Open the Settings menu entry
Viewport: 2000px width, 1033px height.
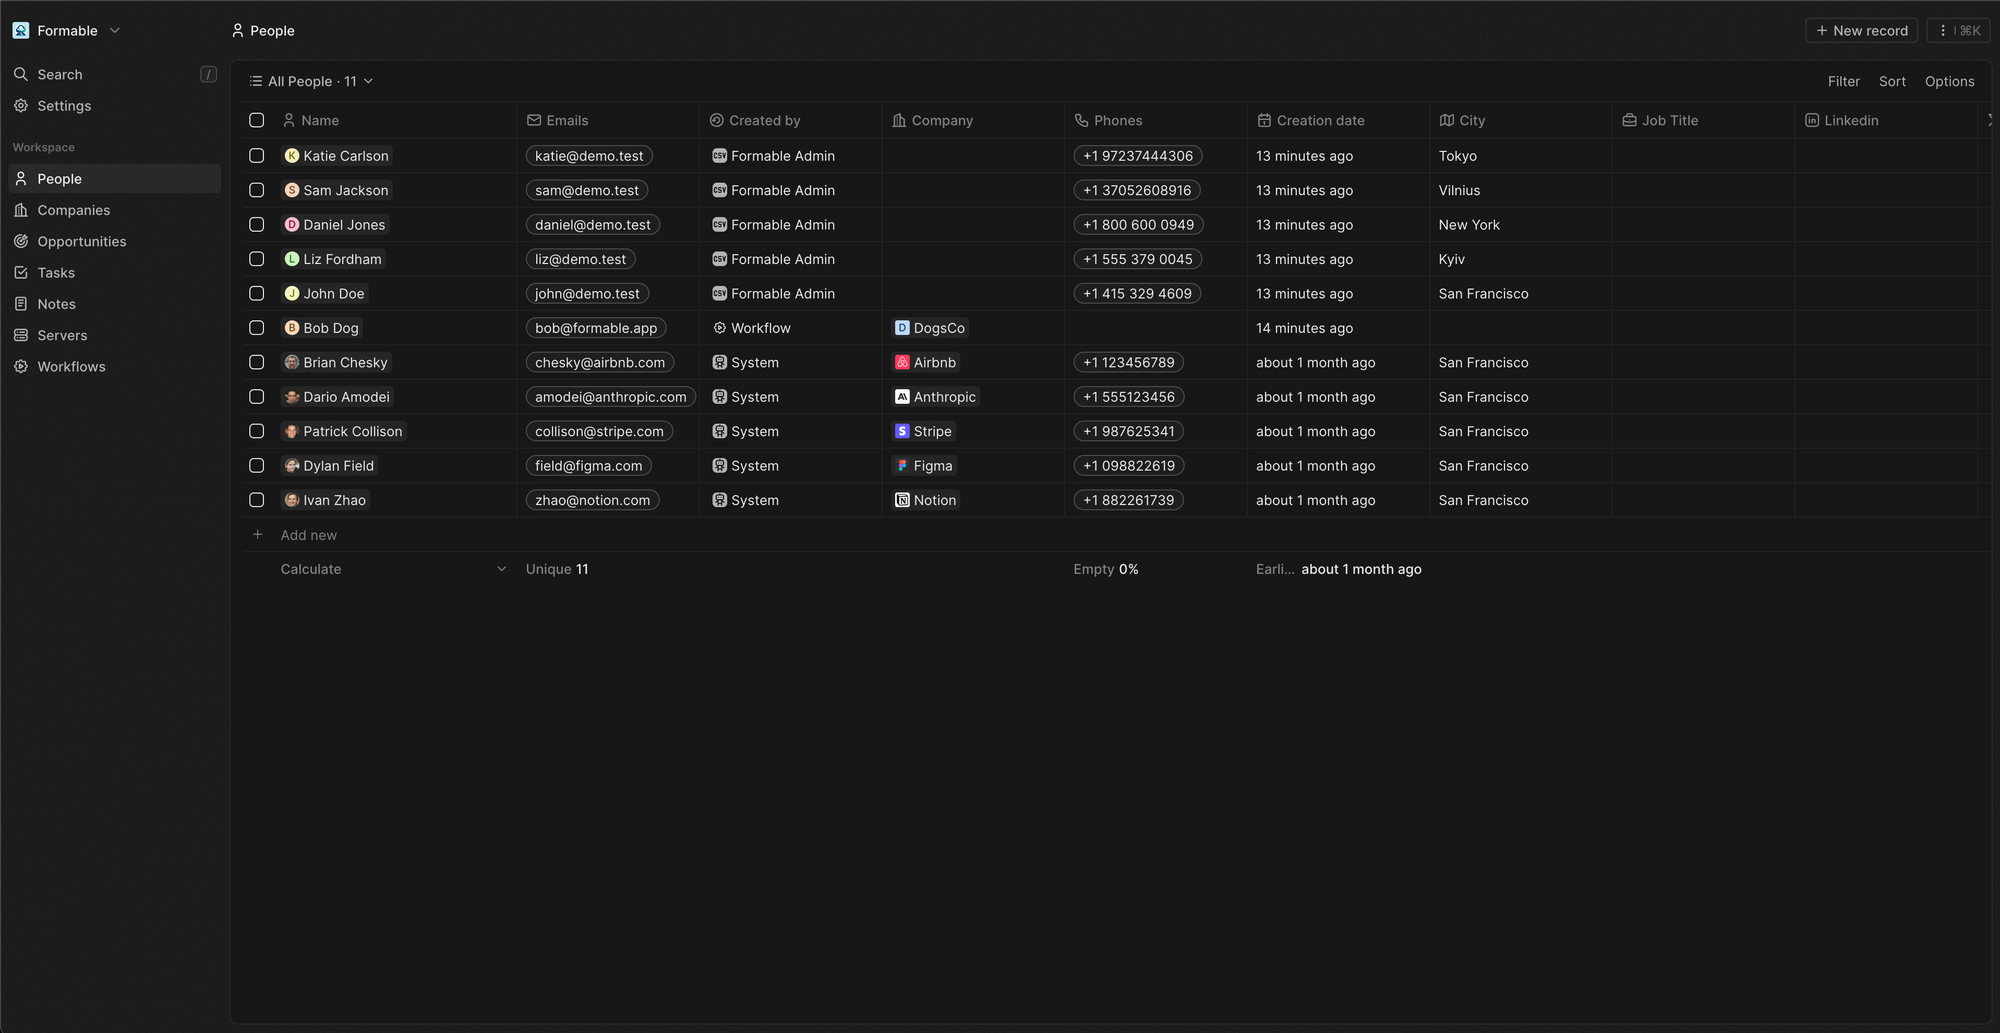(x=64, y=105)
